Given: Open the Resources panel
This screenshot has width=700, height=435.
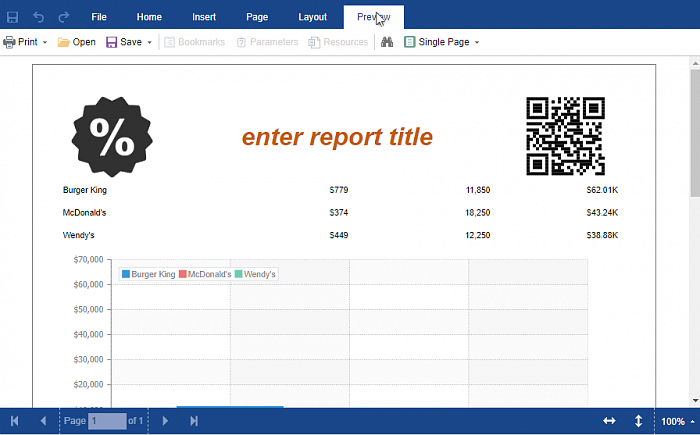Looking at the screenshot, I should pos(338,42).
